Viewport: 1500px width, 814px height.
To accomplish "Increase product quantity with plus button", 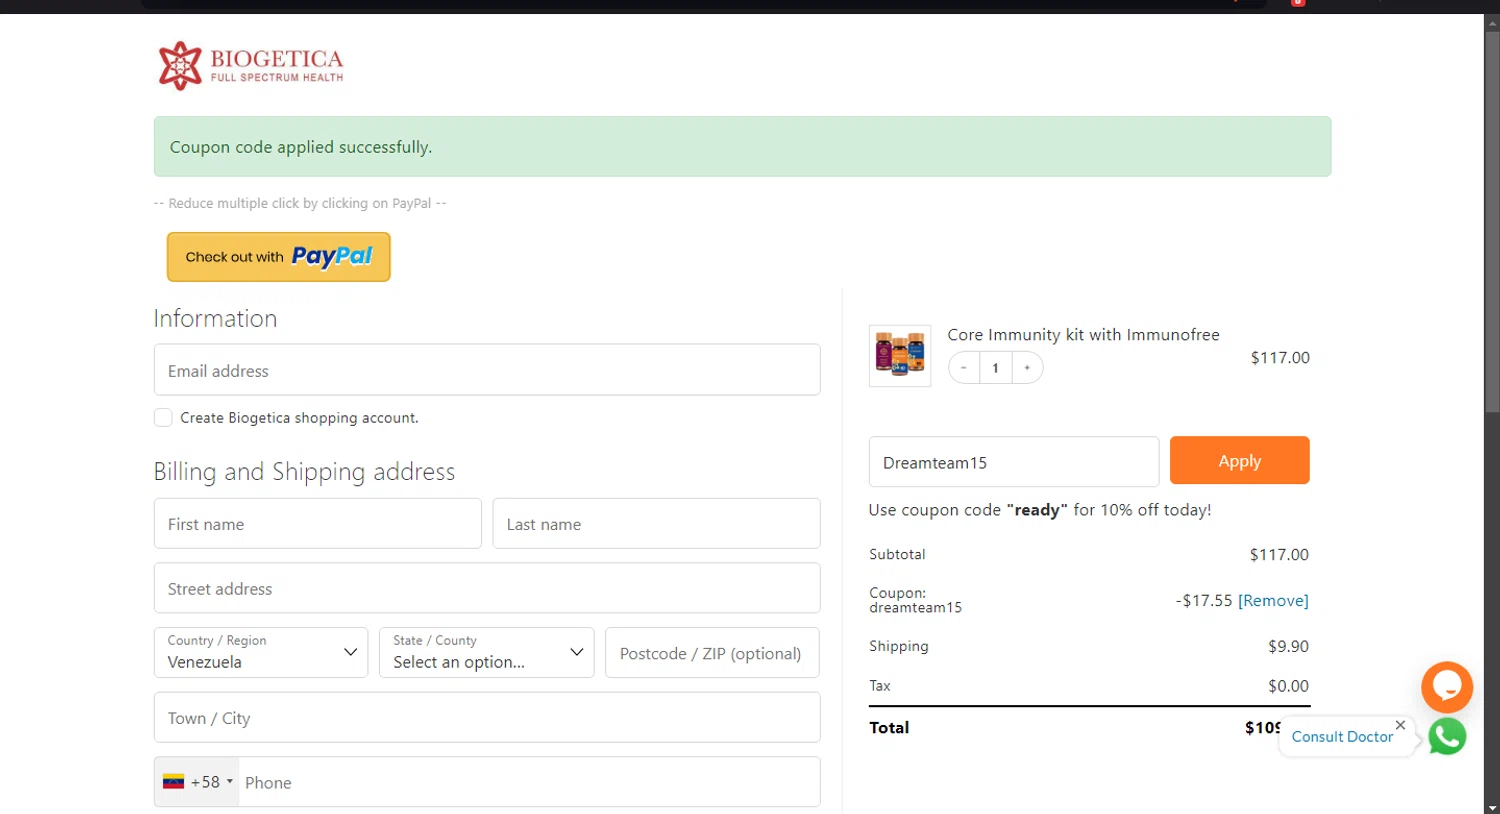I will pos(1027,368).
